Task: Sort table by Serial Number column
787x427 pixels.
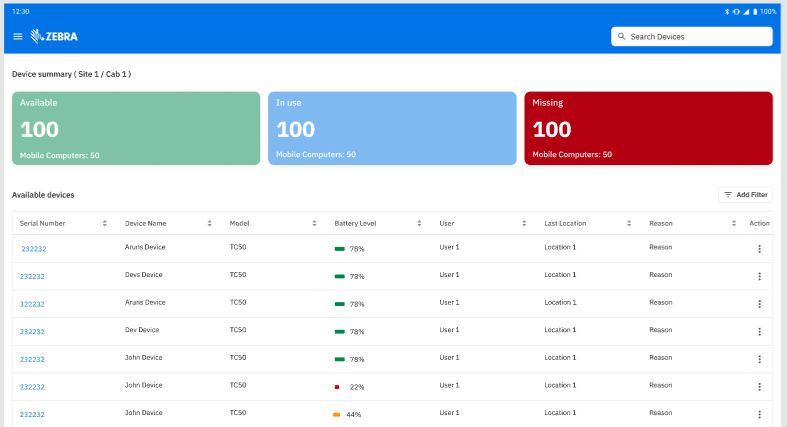Action: tap(104, 223)
